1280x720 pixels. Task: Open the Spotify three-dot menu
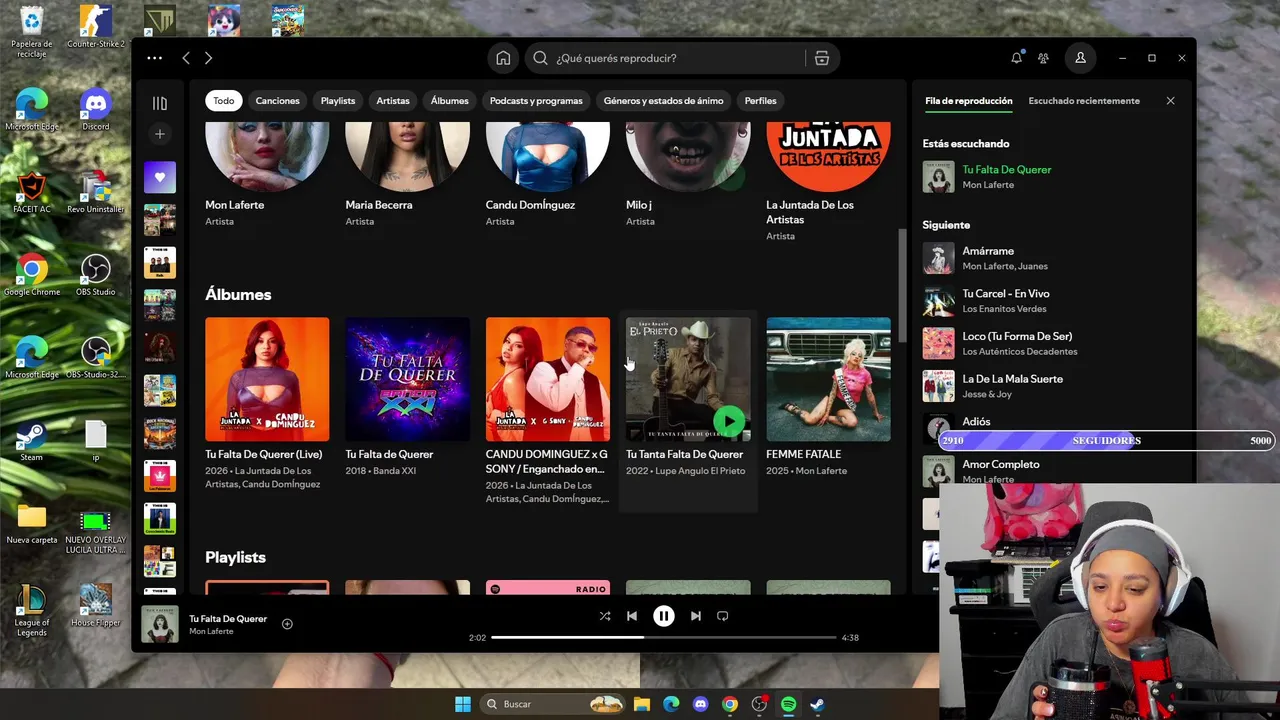[x=154, y=58]
